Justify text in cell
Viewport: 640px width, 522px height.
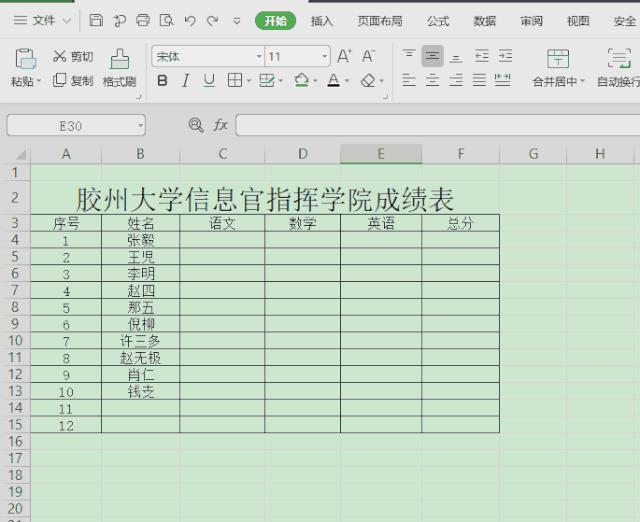tap(479, 80)
